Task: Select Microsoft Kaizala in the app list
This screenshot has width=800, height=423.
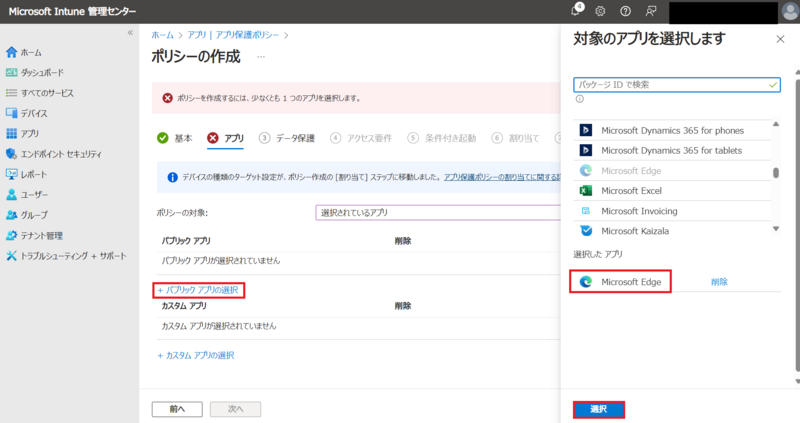Action: [672, 231]
